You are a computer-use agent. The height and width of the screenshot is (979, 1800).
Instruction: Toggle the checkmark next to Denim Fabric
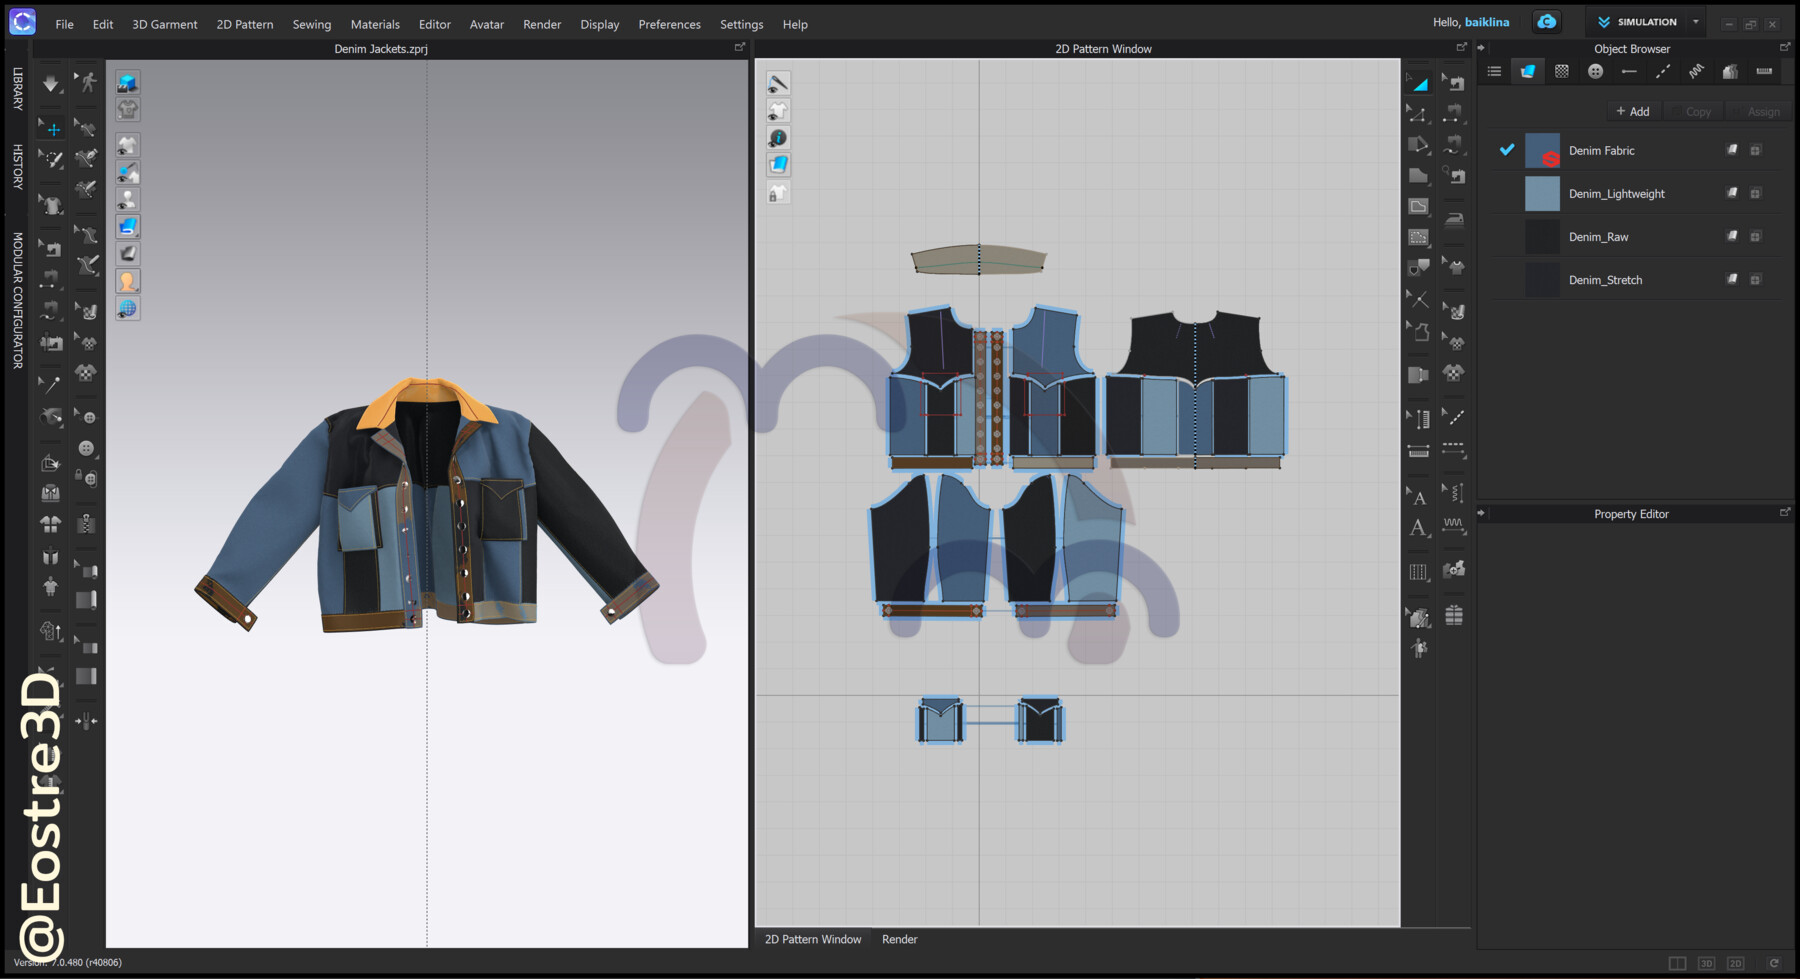[x=1506, y=150]
